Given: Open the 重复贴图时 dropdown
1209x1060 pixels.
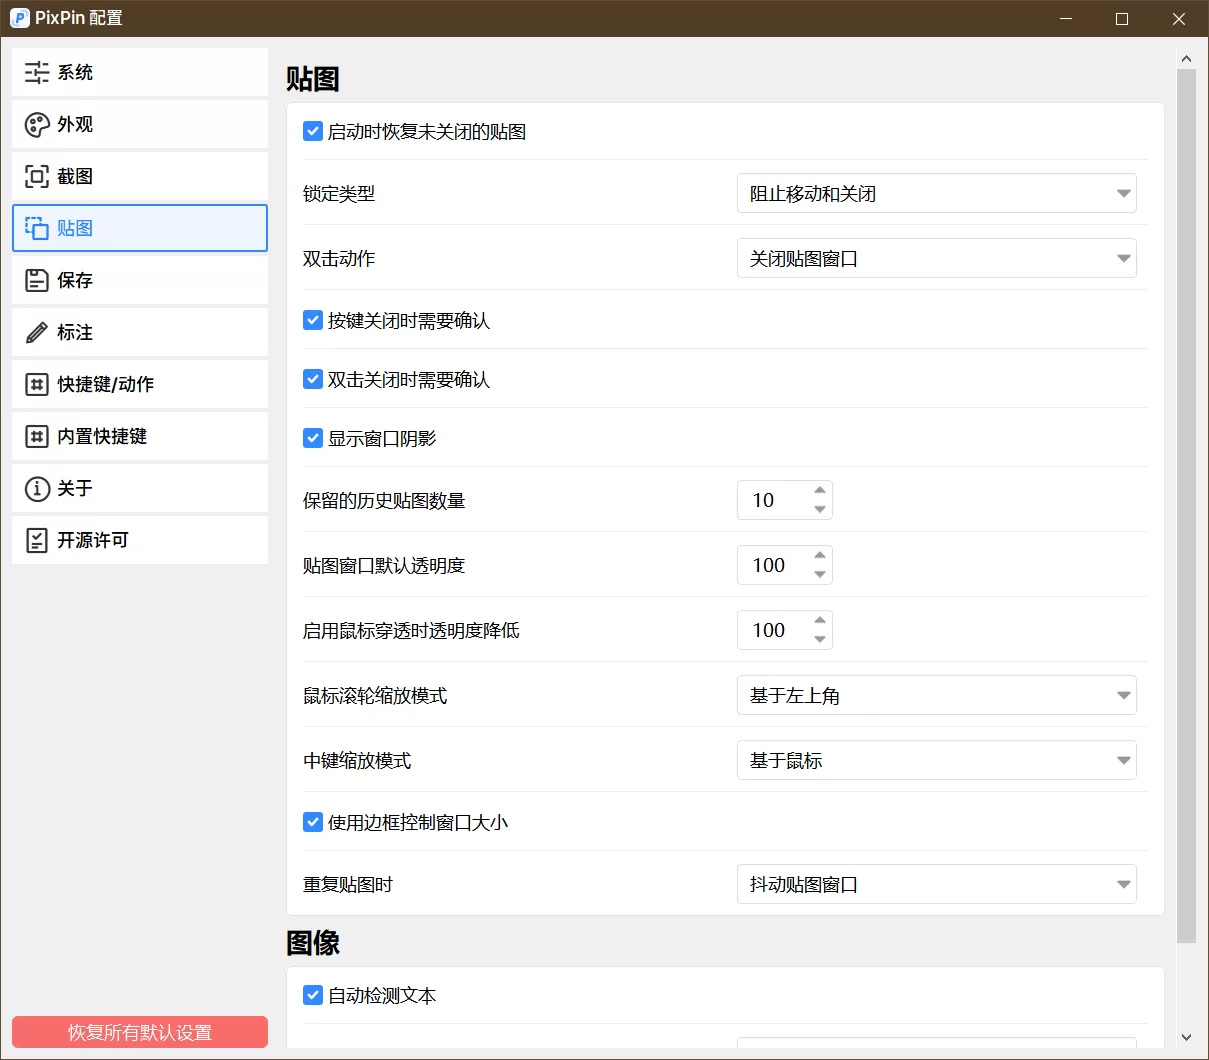Looking at the screenshot, I should [936, 884].
